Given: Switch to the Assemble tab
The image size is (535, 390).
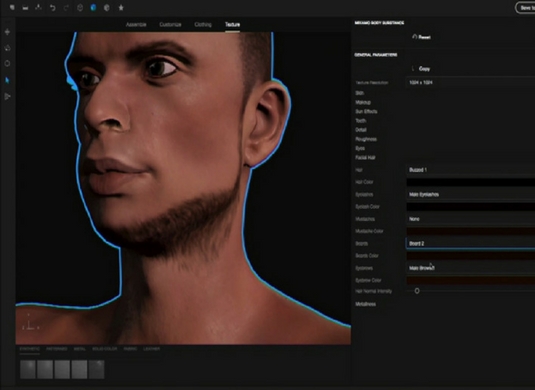Looking at the screenshot, I should tap(136, 25).
